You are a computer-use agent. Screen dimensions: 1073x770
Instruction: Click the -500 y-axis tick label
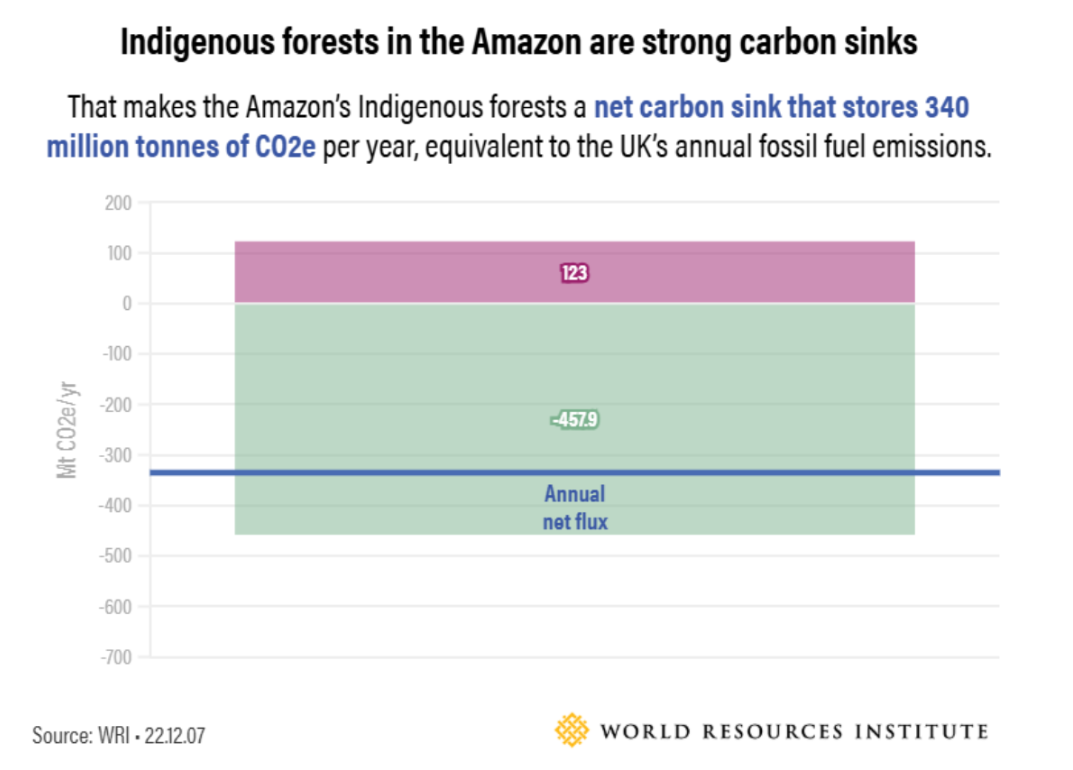click(116, 556)
